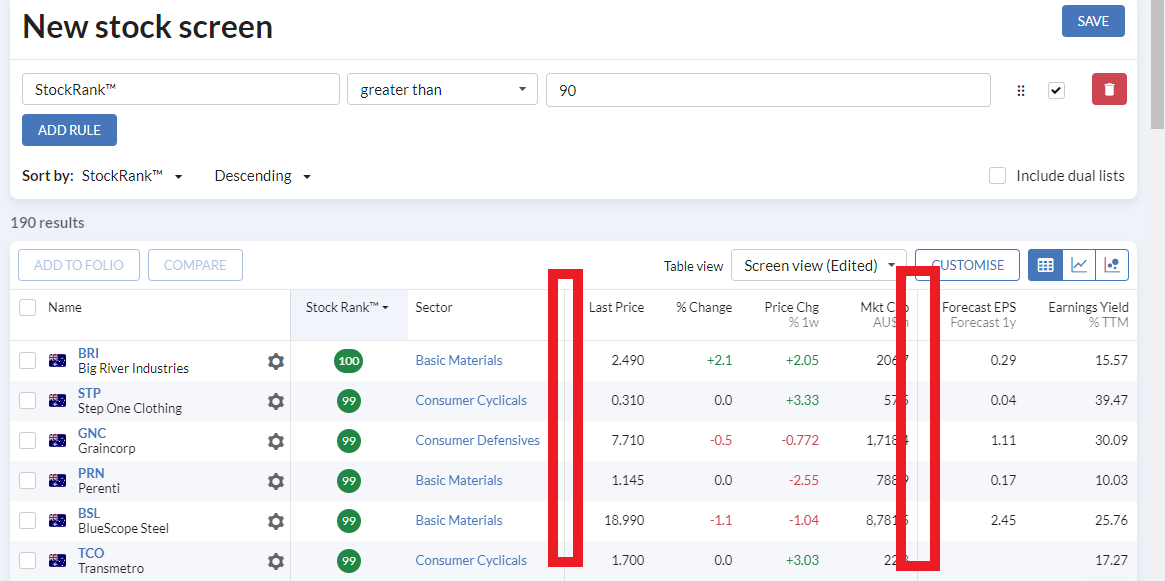Click the CUSTOMISE button
This screenshot has height=581, width=1165.
tap(967, 265)
